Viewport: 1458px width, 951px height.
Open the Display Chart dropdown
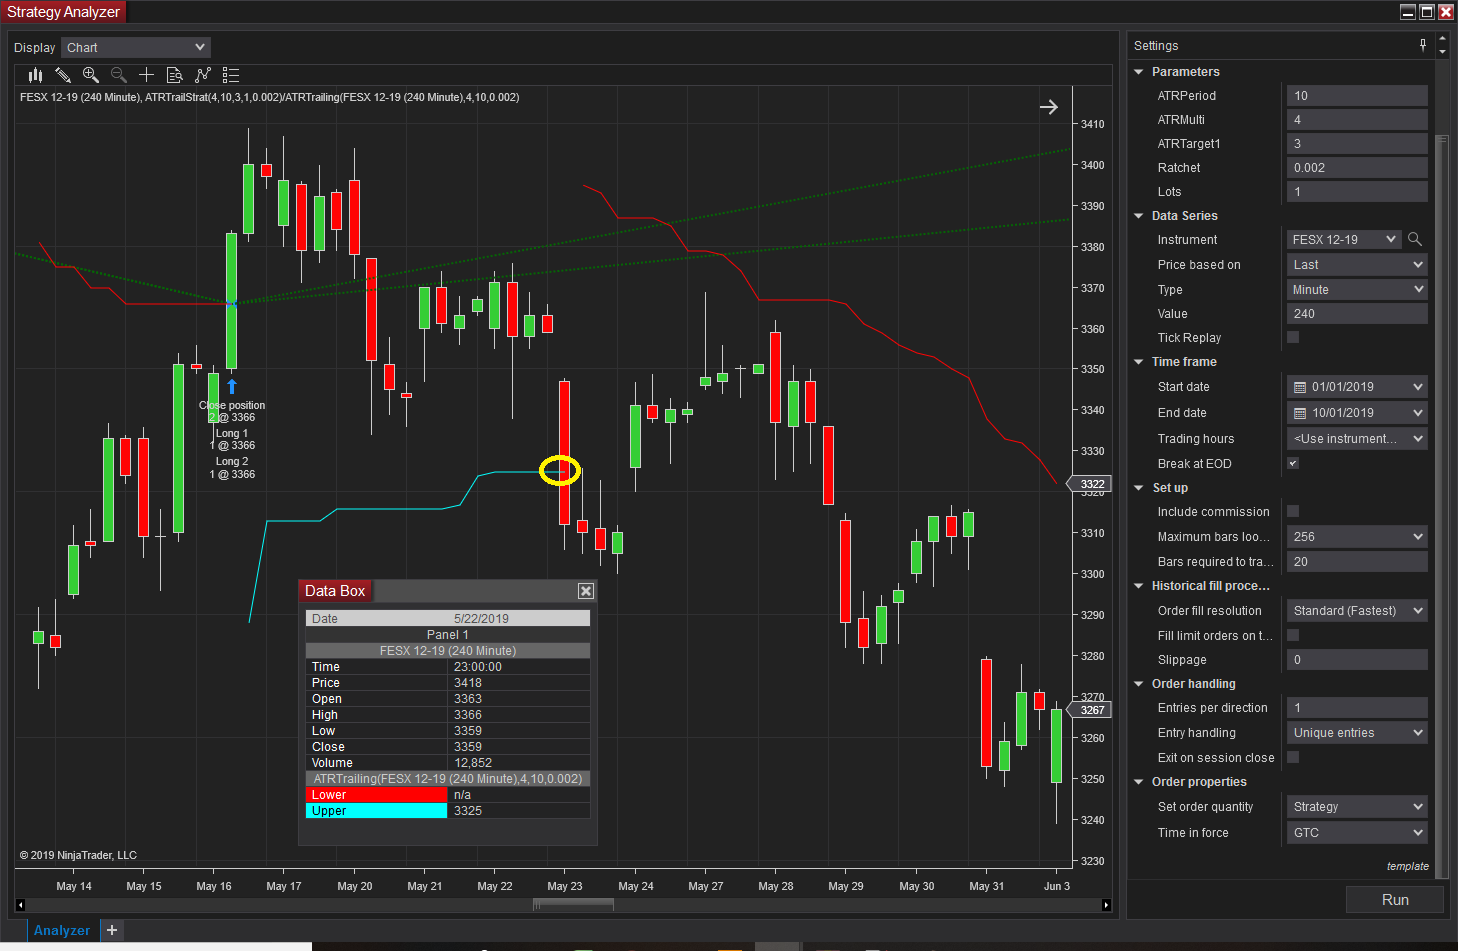pos(136,47)
